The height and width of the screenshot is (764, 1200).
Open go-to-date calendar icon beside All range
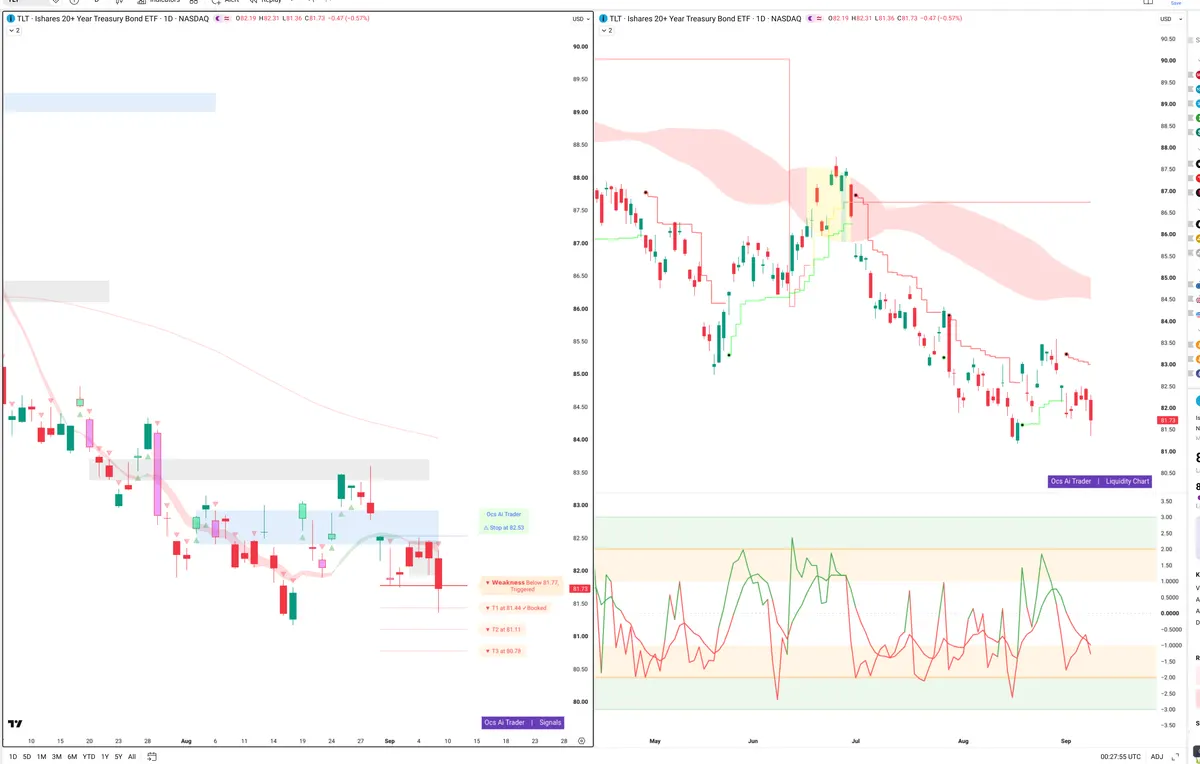(x=151, y=756)
